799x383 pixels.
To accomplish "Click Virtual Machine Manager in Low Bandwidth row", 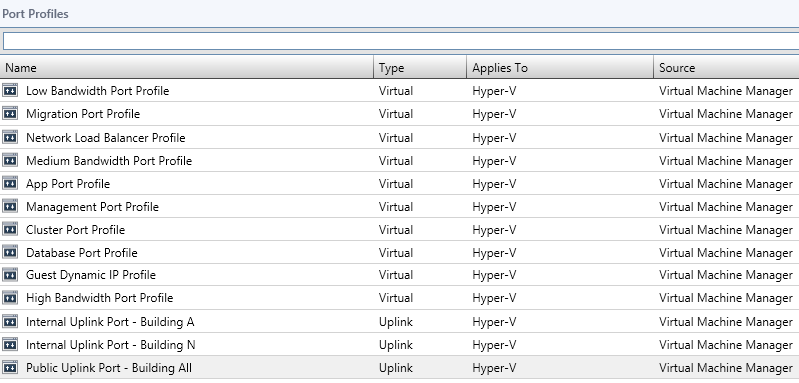I will 726,91.
